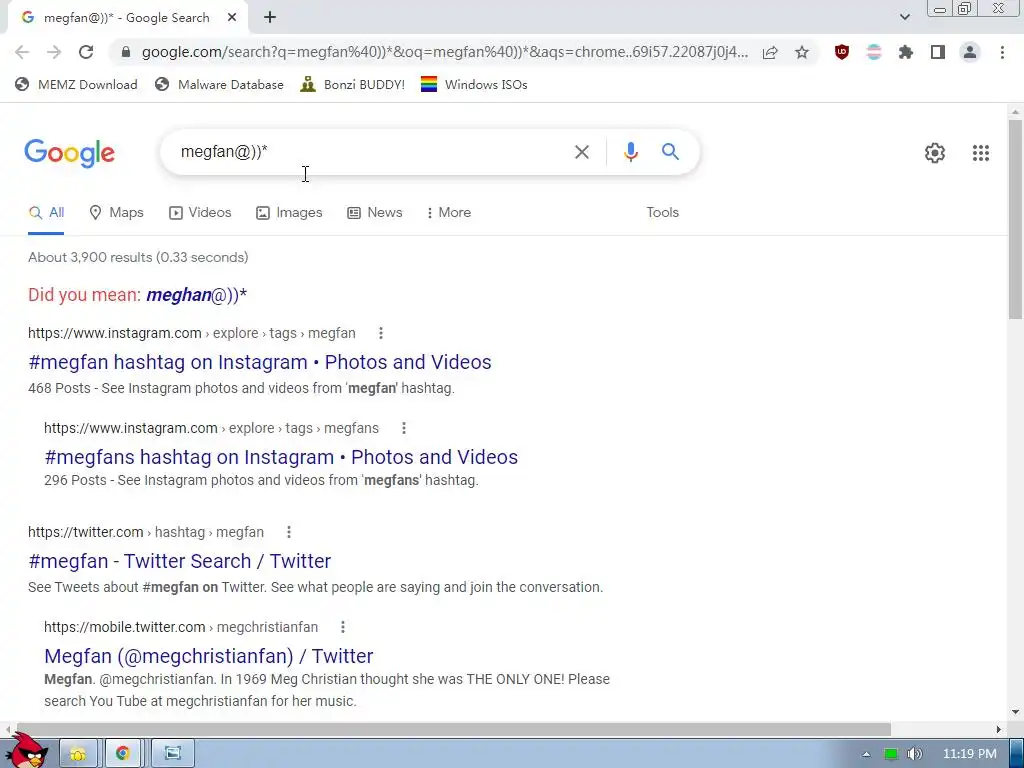Open Start menu Angry Bird button
This screenshot has height=768, width=1024.
pos(26,752)
